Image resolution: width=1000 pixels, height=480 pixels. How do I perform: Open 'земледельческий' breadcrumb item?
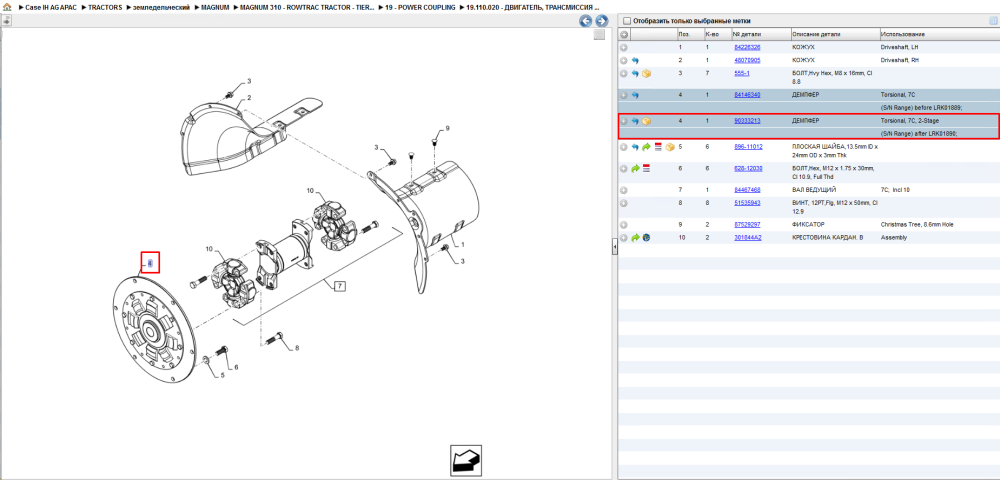tap(163, 8)
